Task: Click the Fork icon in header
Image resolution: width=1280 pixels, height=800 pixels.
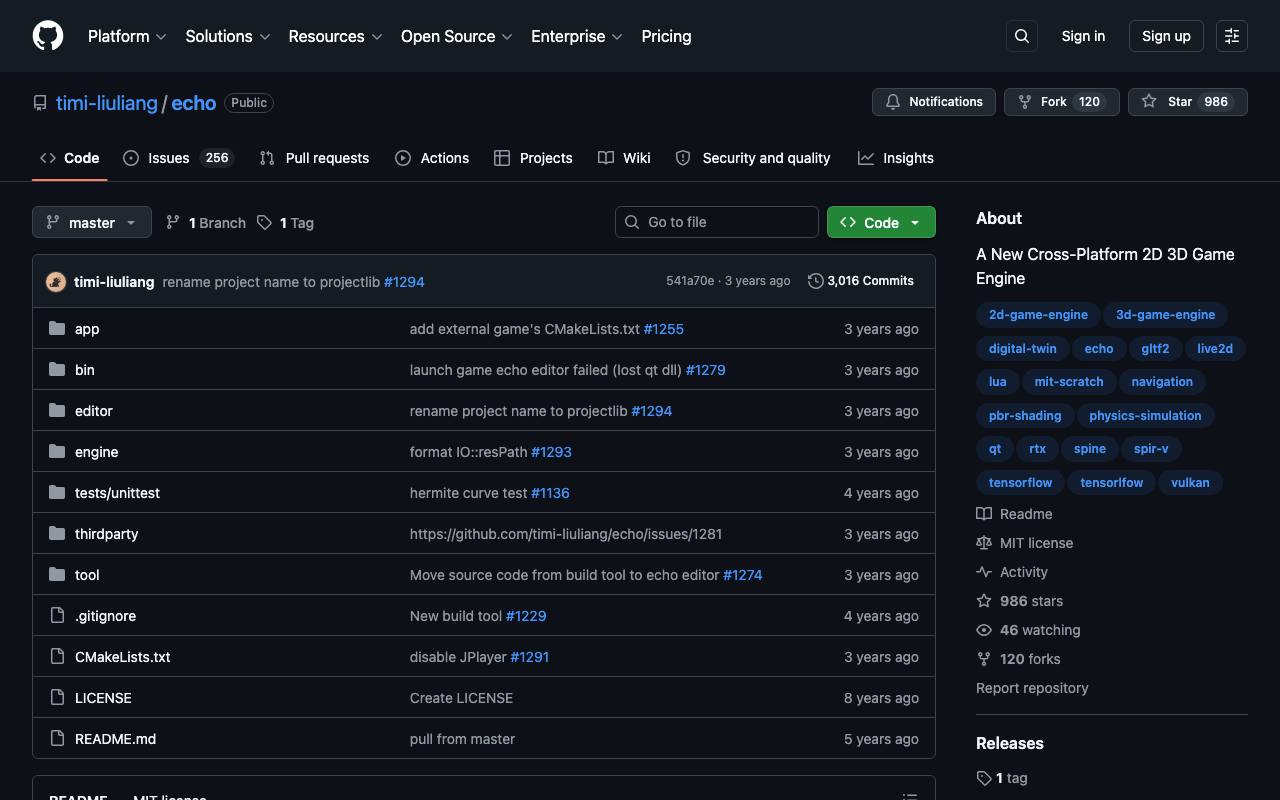Action: click(x=1025, y=102)
